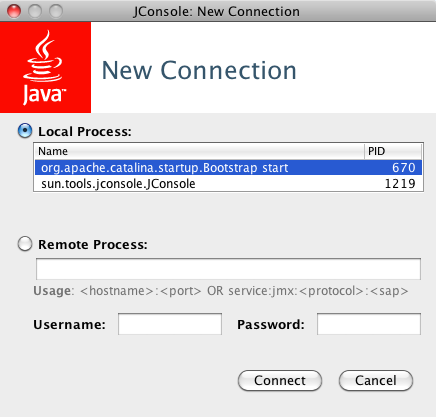Click the Java logo icon
The height and width of the screenshot is (417, 436).
(45, 67)
